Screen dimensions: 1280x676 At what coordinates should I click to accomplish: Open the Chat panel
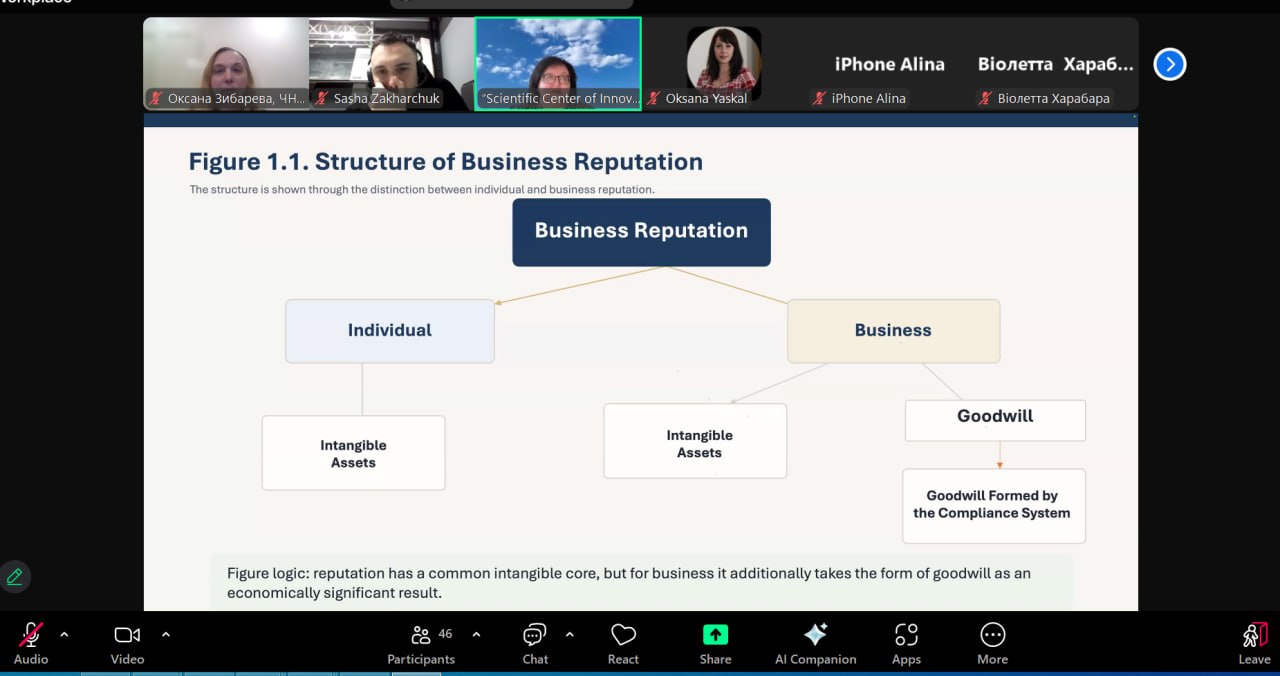(535, 642)
